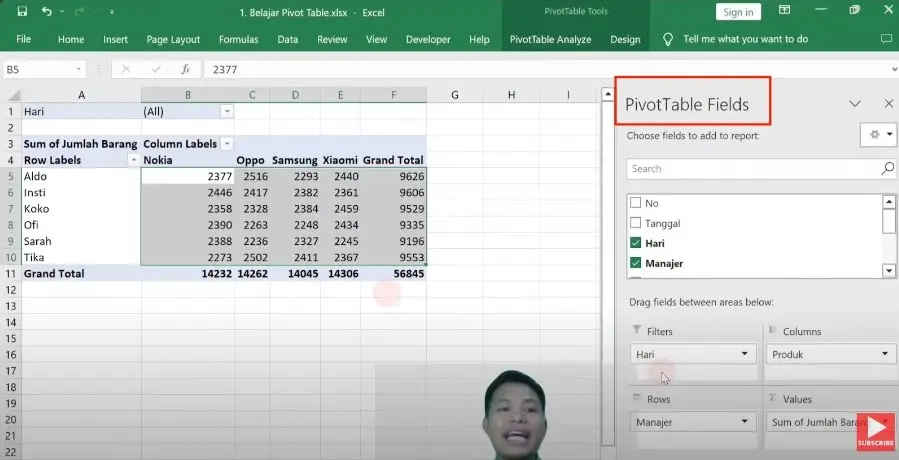Select column header G
Image resolution: width=899 pixels, height=460 pixels.
pyautogui.click(x=455, y=95)
